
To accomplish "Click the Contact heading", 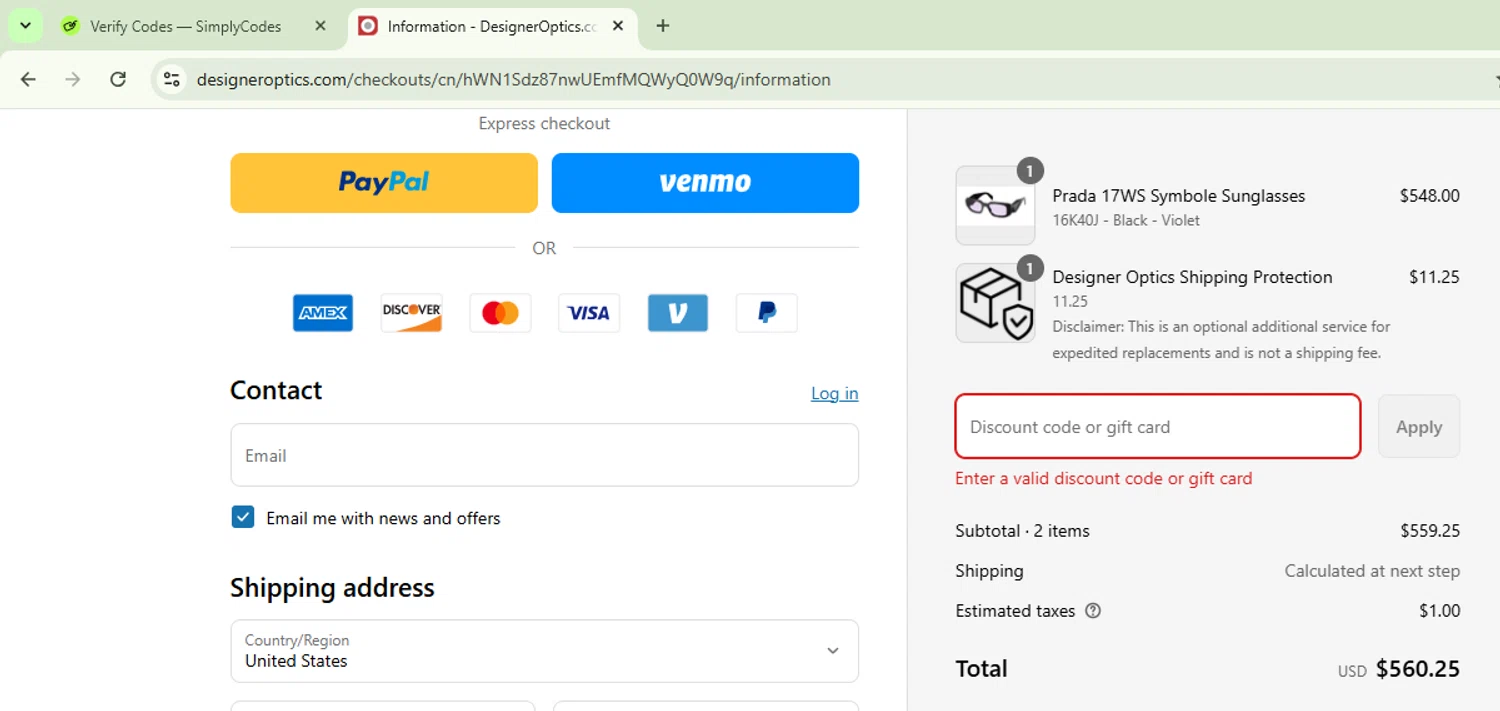I will (276, 390).
